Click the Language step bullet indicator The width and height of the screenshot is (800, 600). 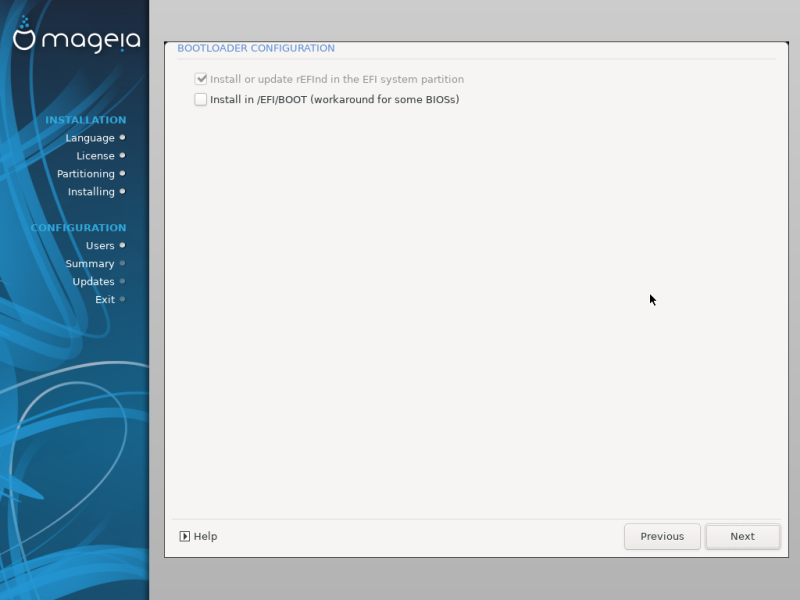122,137
